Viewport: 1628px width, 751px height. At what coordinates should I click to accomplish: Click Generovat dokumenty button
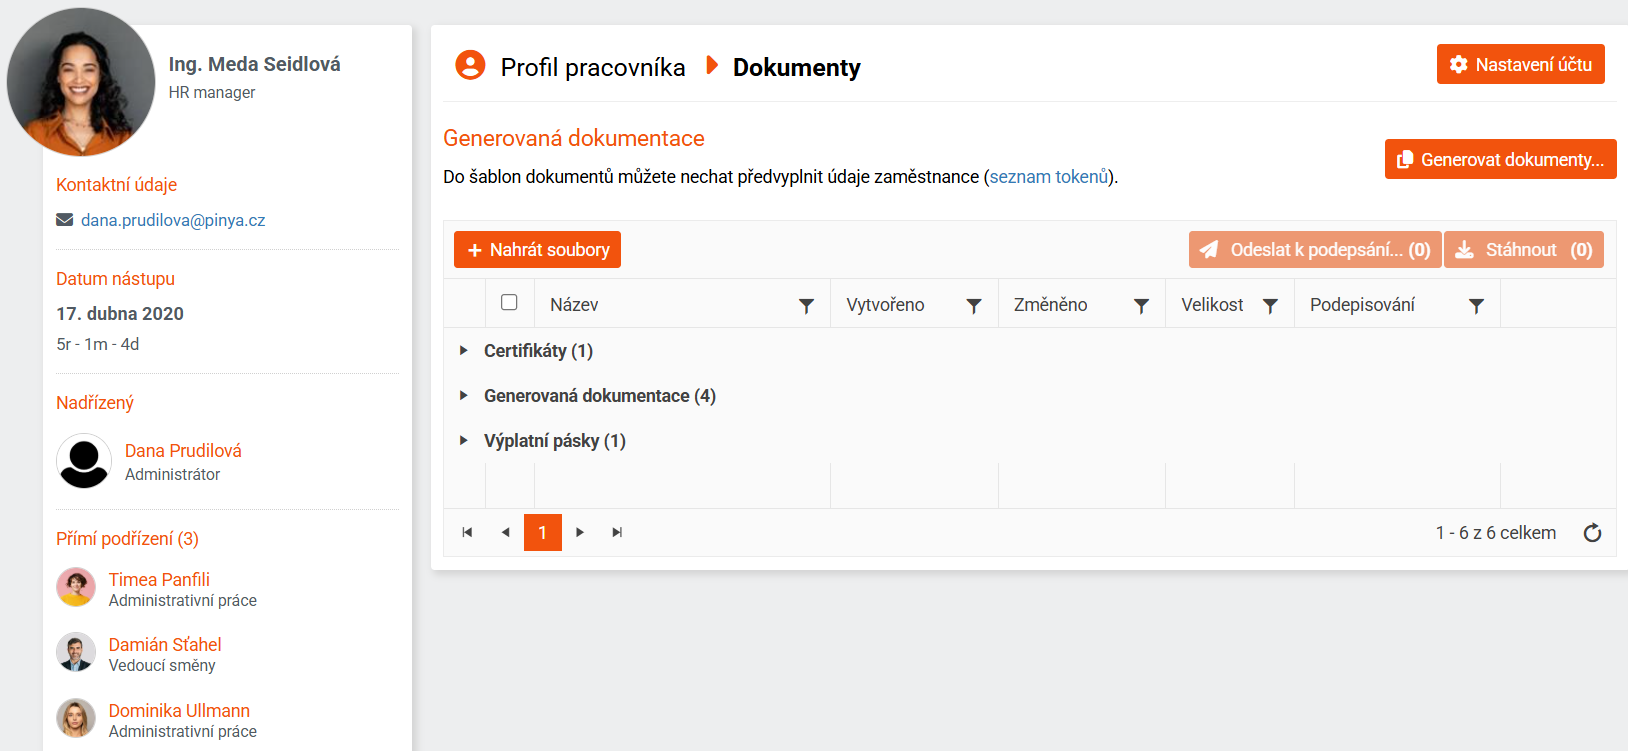point(1500,159)
